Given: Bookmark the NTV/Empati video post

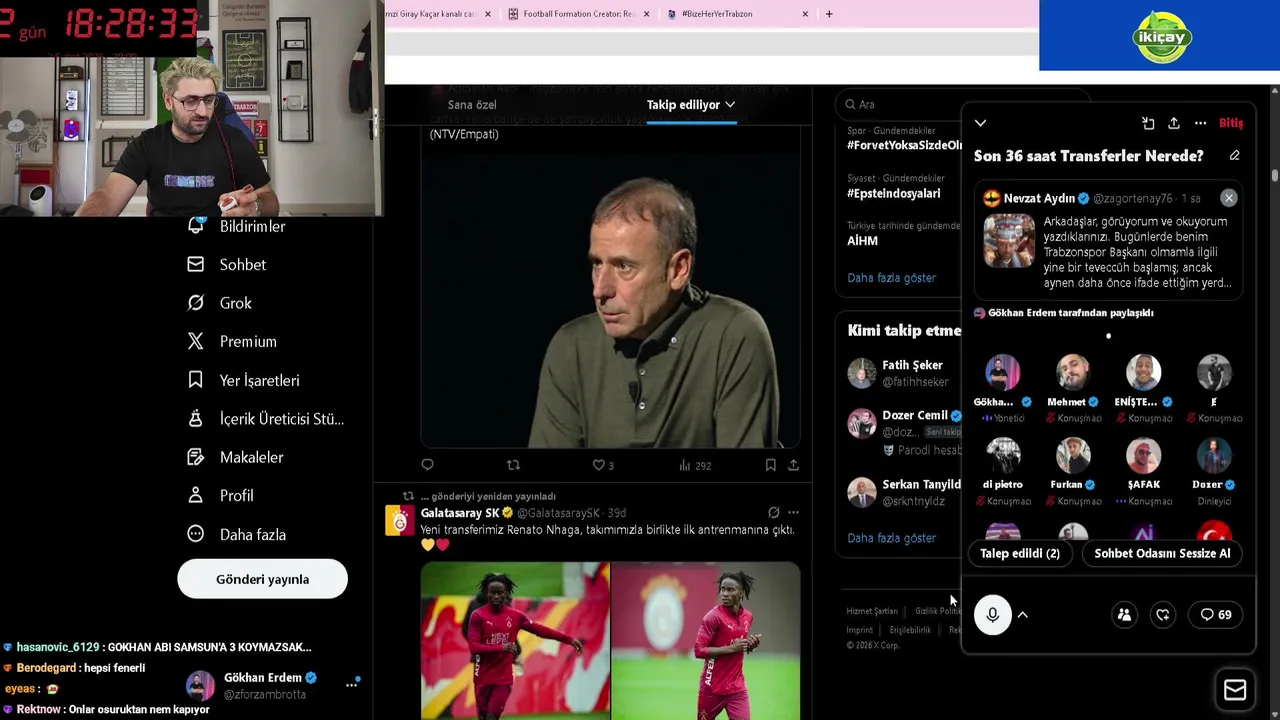Looking at the screenshot, I should pos(770,465).
